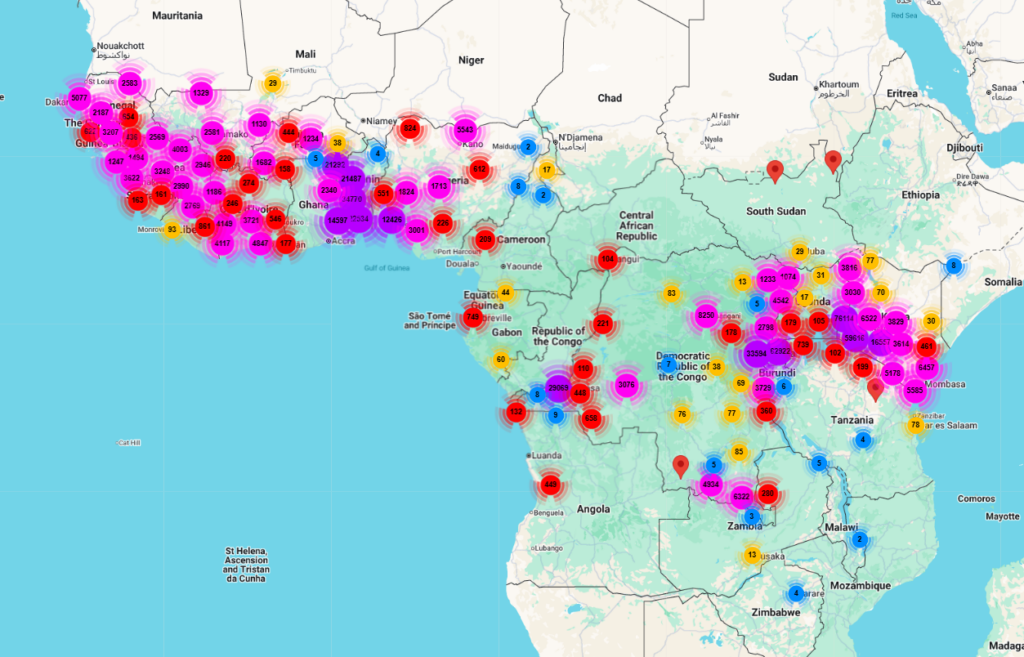Select the orange cluster 29 near Timbuktu
Image resolution: width=1024 pixels, height=657 pixels.
tap(272, 84)
